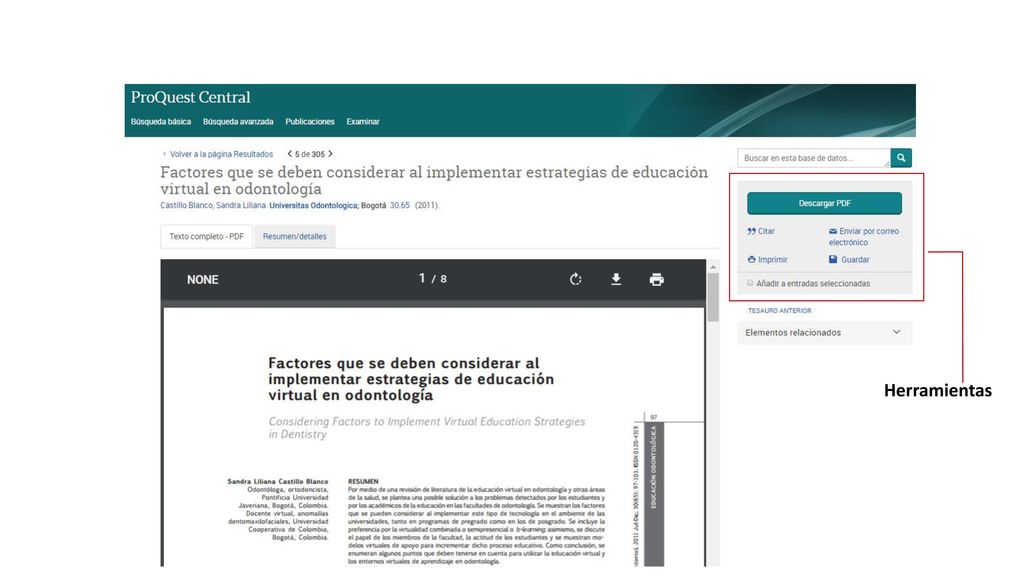Click the email envelope icon

[x=833, y=231]
